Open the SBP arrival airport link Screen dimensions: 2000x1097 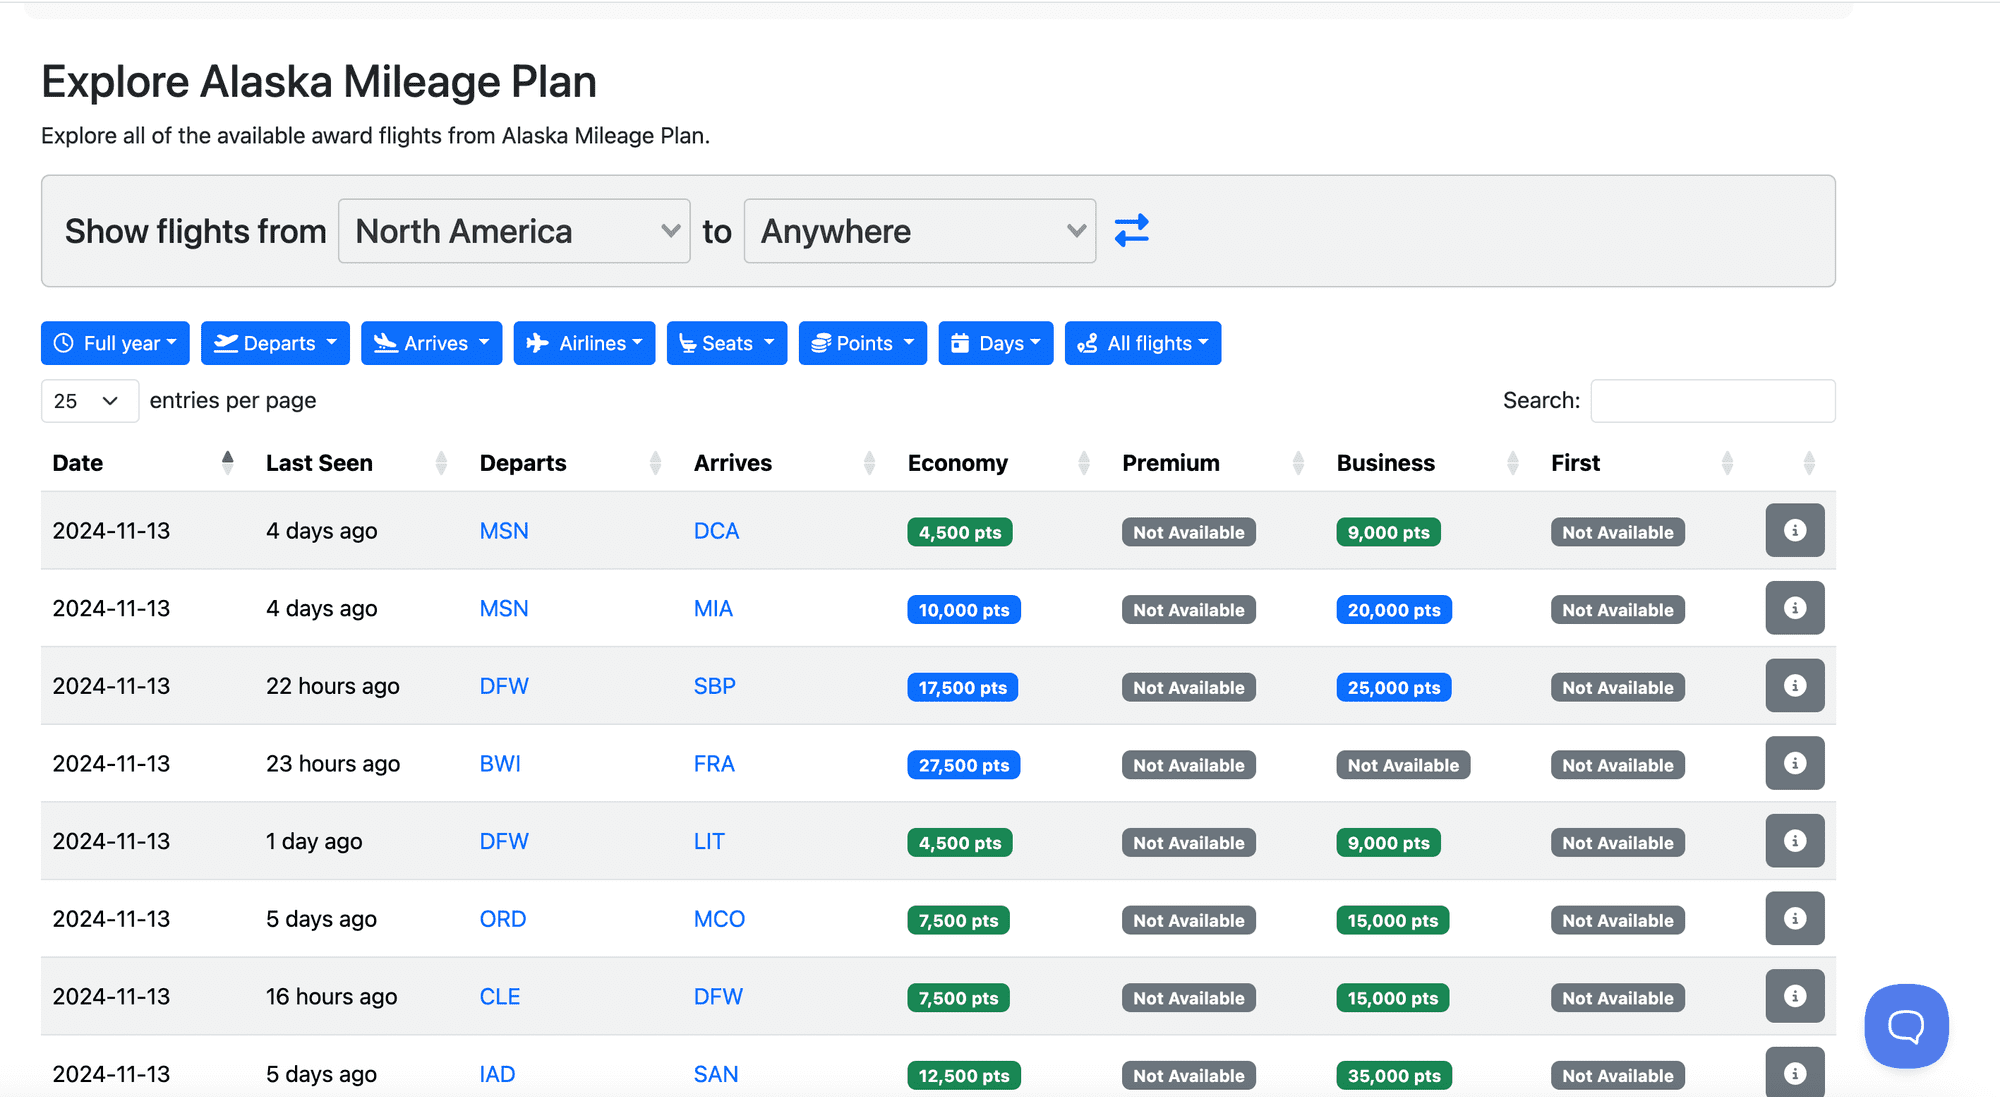[x=714, y=686]
